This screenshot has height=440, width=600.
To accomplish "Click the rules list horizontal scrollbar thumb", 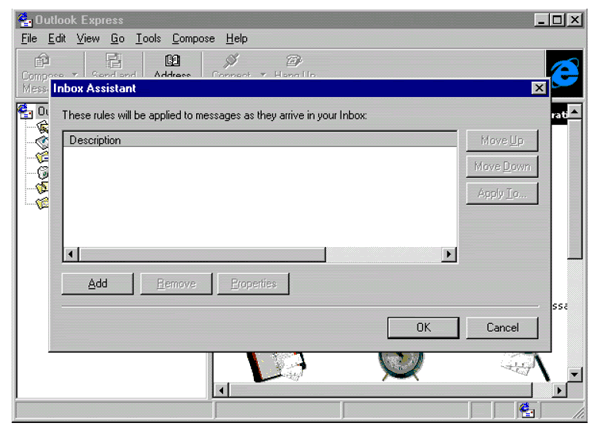I will click(x=202, y=254).
